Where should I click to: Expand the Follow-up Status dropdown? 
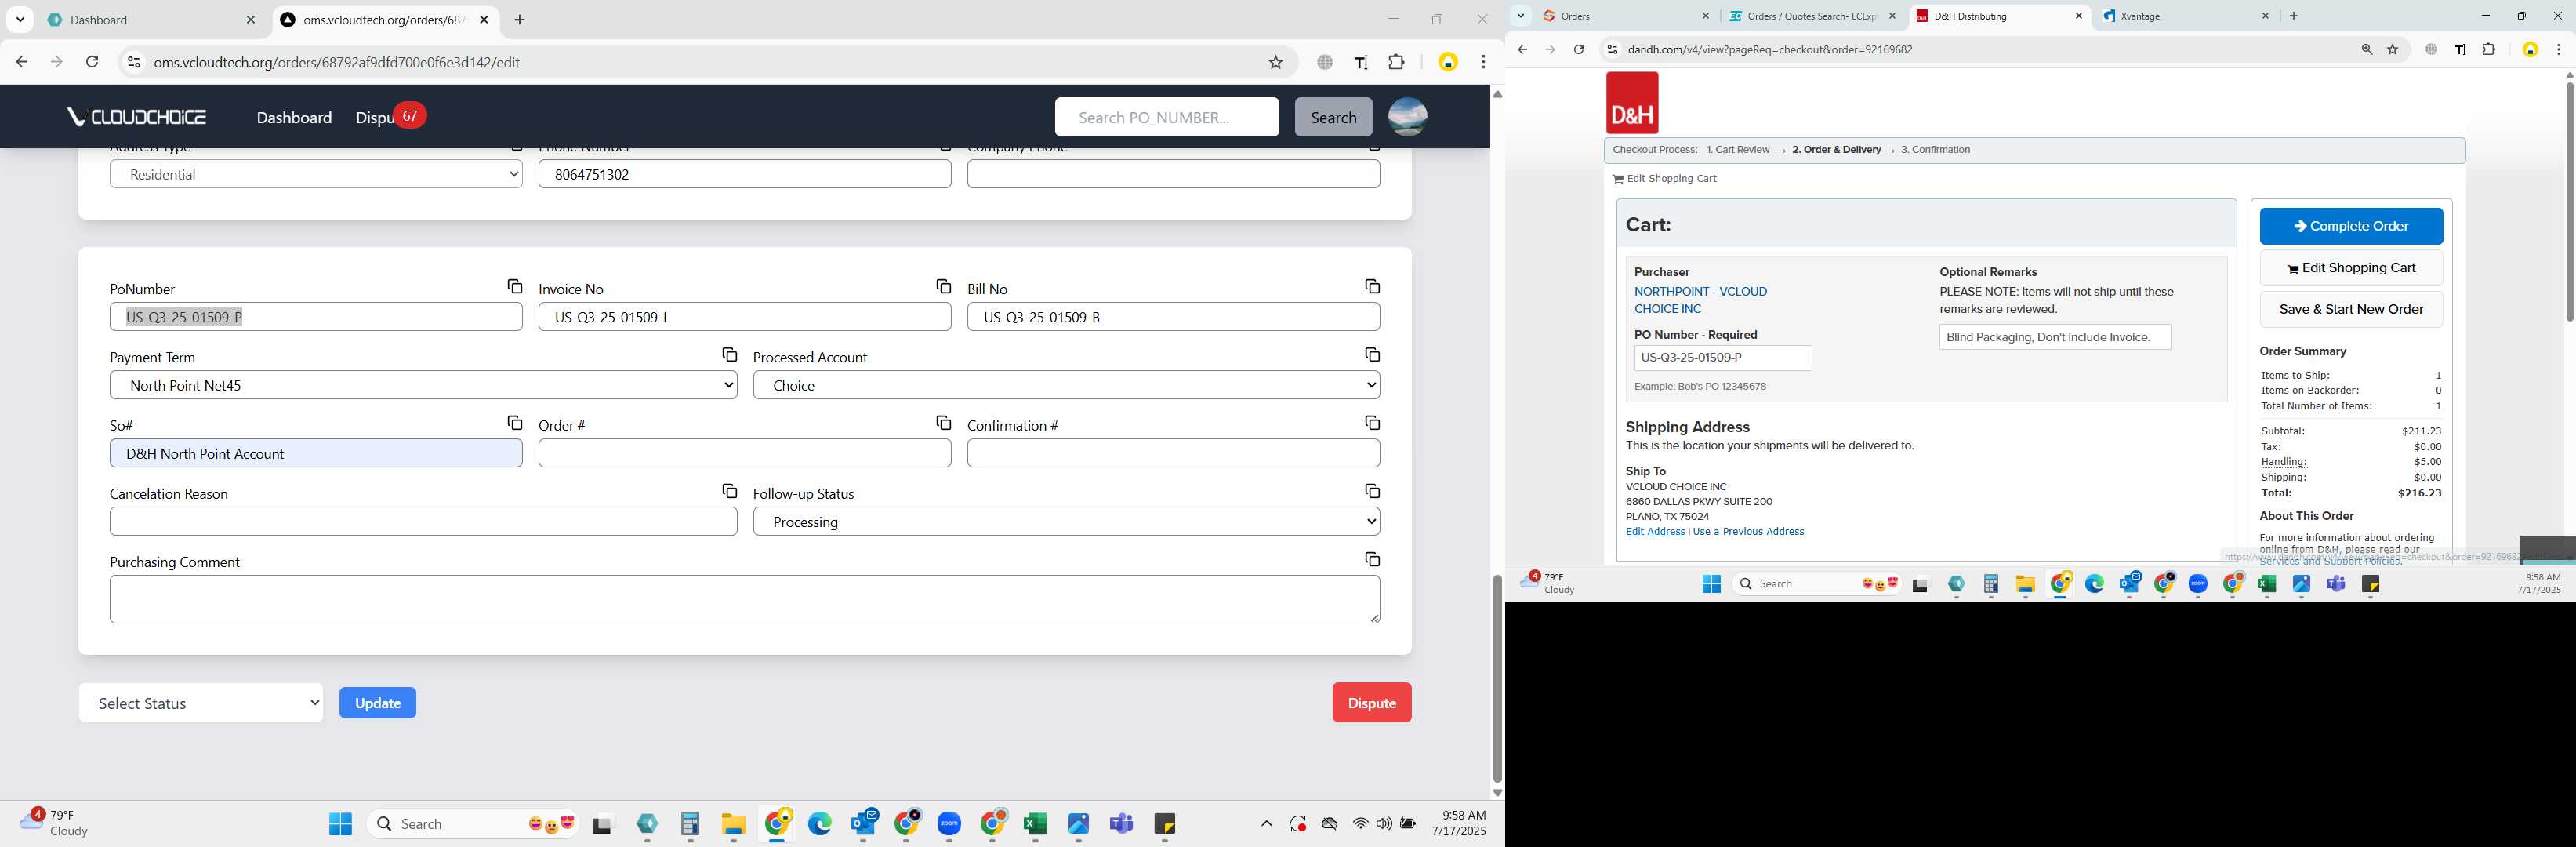[x=1066, y=522]
